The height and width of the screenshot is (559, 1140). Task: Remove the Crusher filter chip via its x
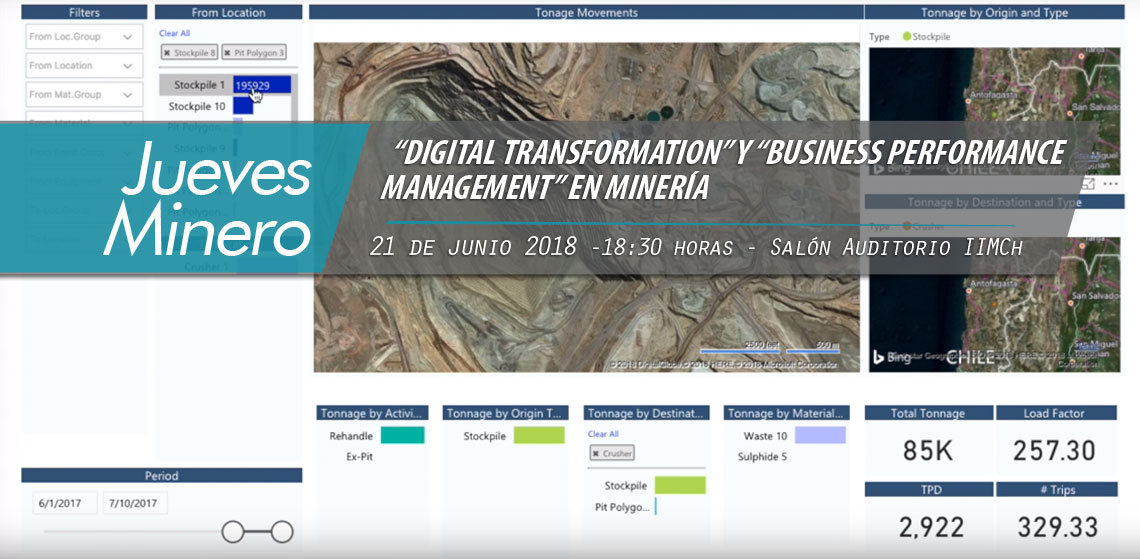point(595,454)
